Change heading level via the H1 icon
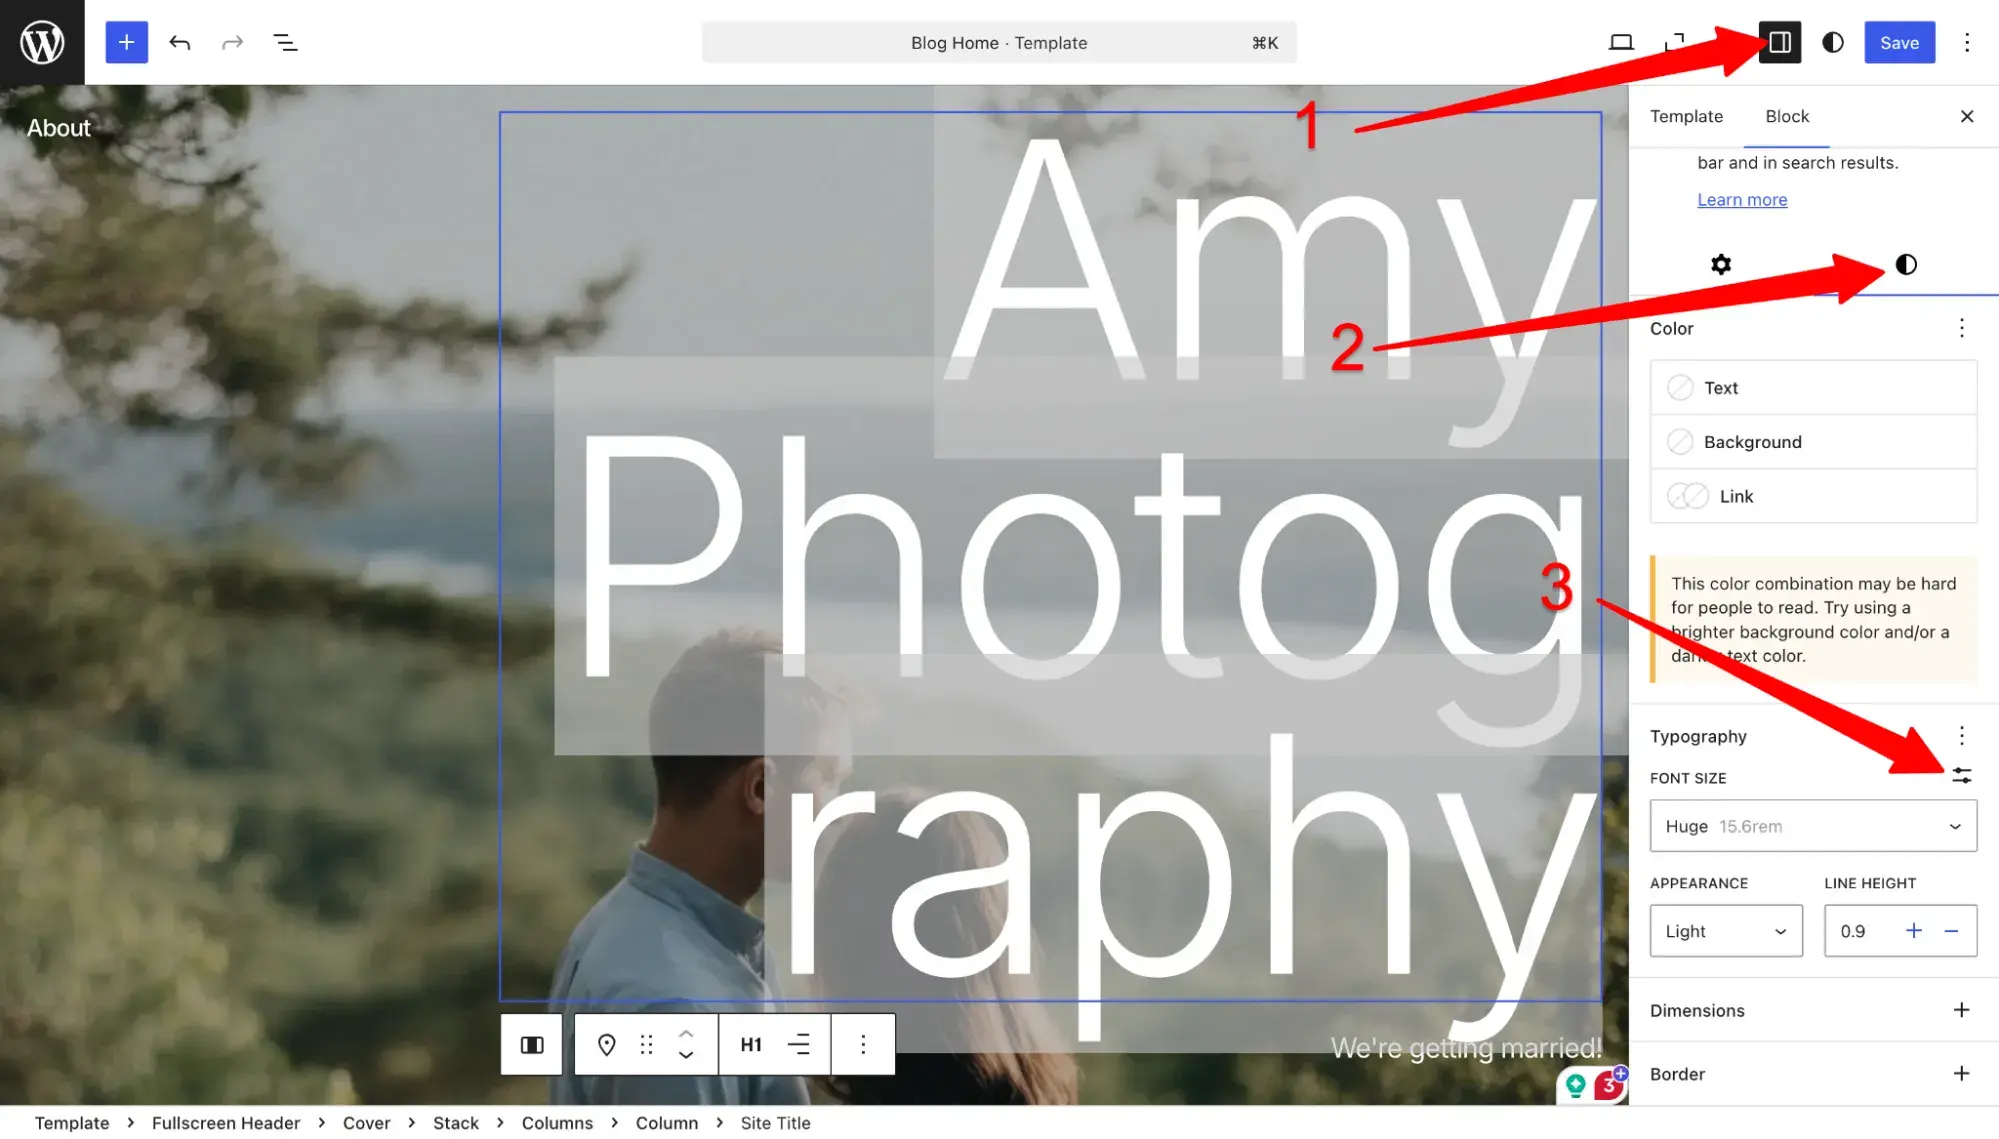 click(x=749, y=1043)
